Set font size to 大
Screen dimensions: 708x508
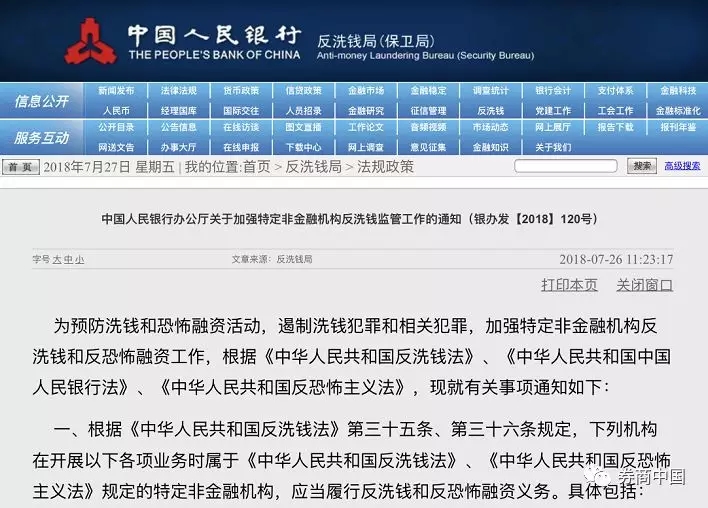pos(57,260)
